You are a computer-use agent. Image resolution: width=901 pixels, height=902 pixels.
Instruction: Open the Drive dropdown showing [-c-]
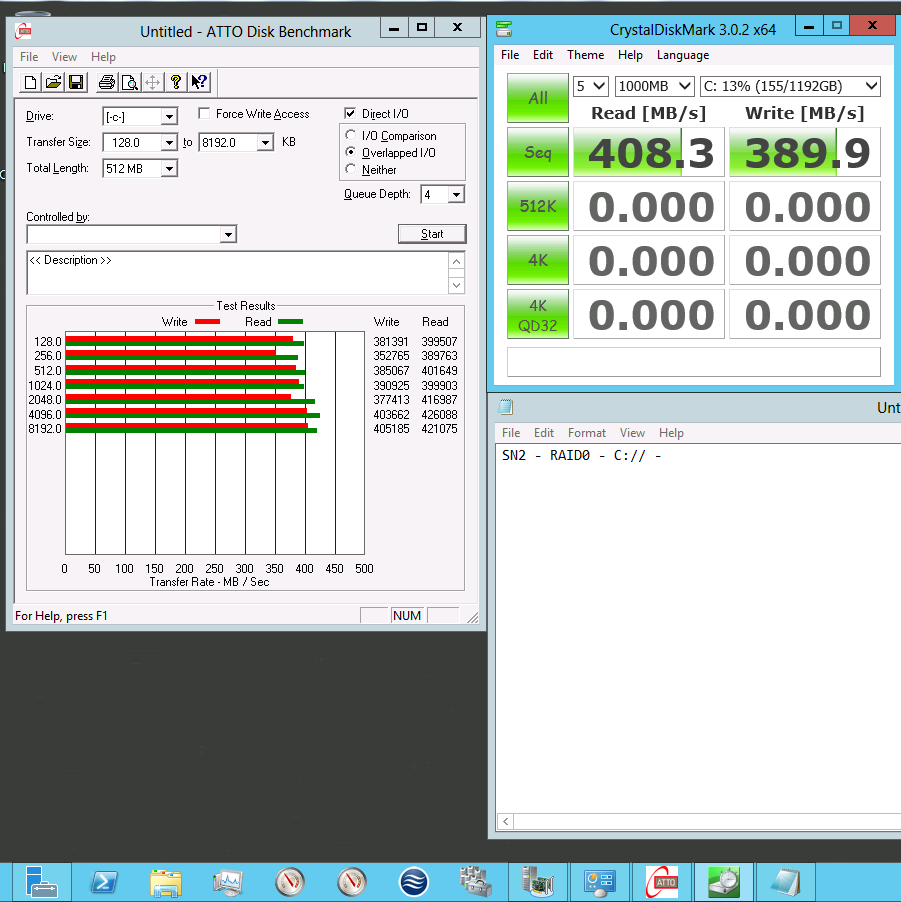(x=169, y=117)
